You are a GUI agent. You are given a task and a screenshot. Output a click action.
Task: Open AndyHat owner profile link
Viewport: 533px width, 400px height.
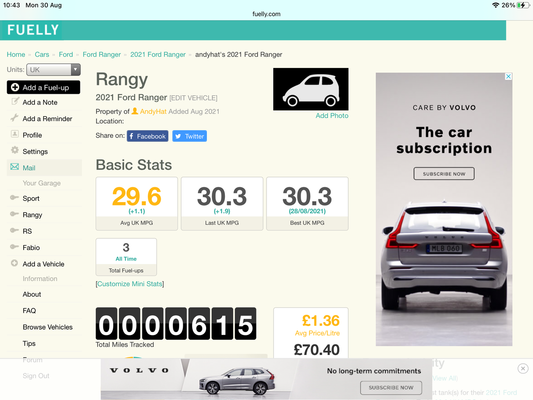[153, 111]
